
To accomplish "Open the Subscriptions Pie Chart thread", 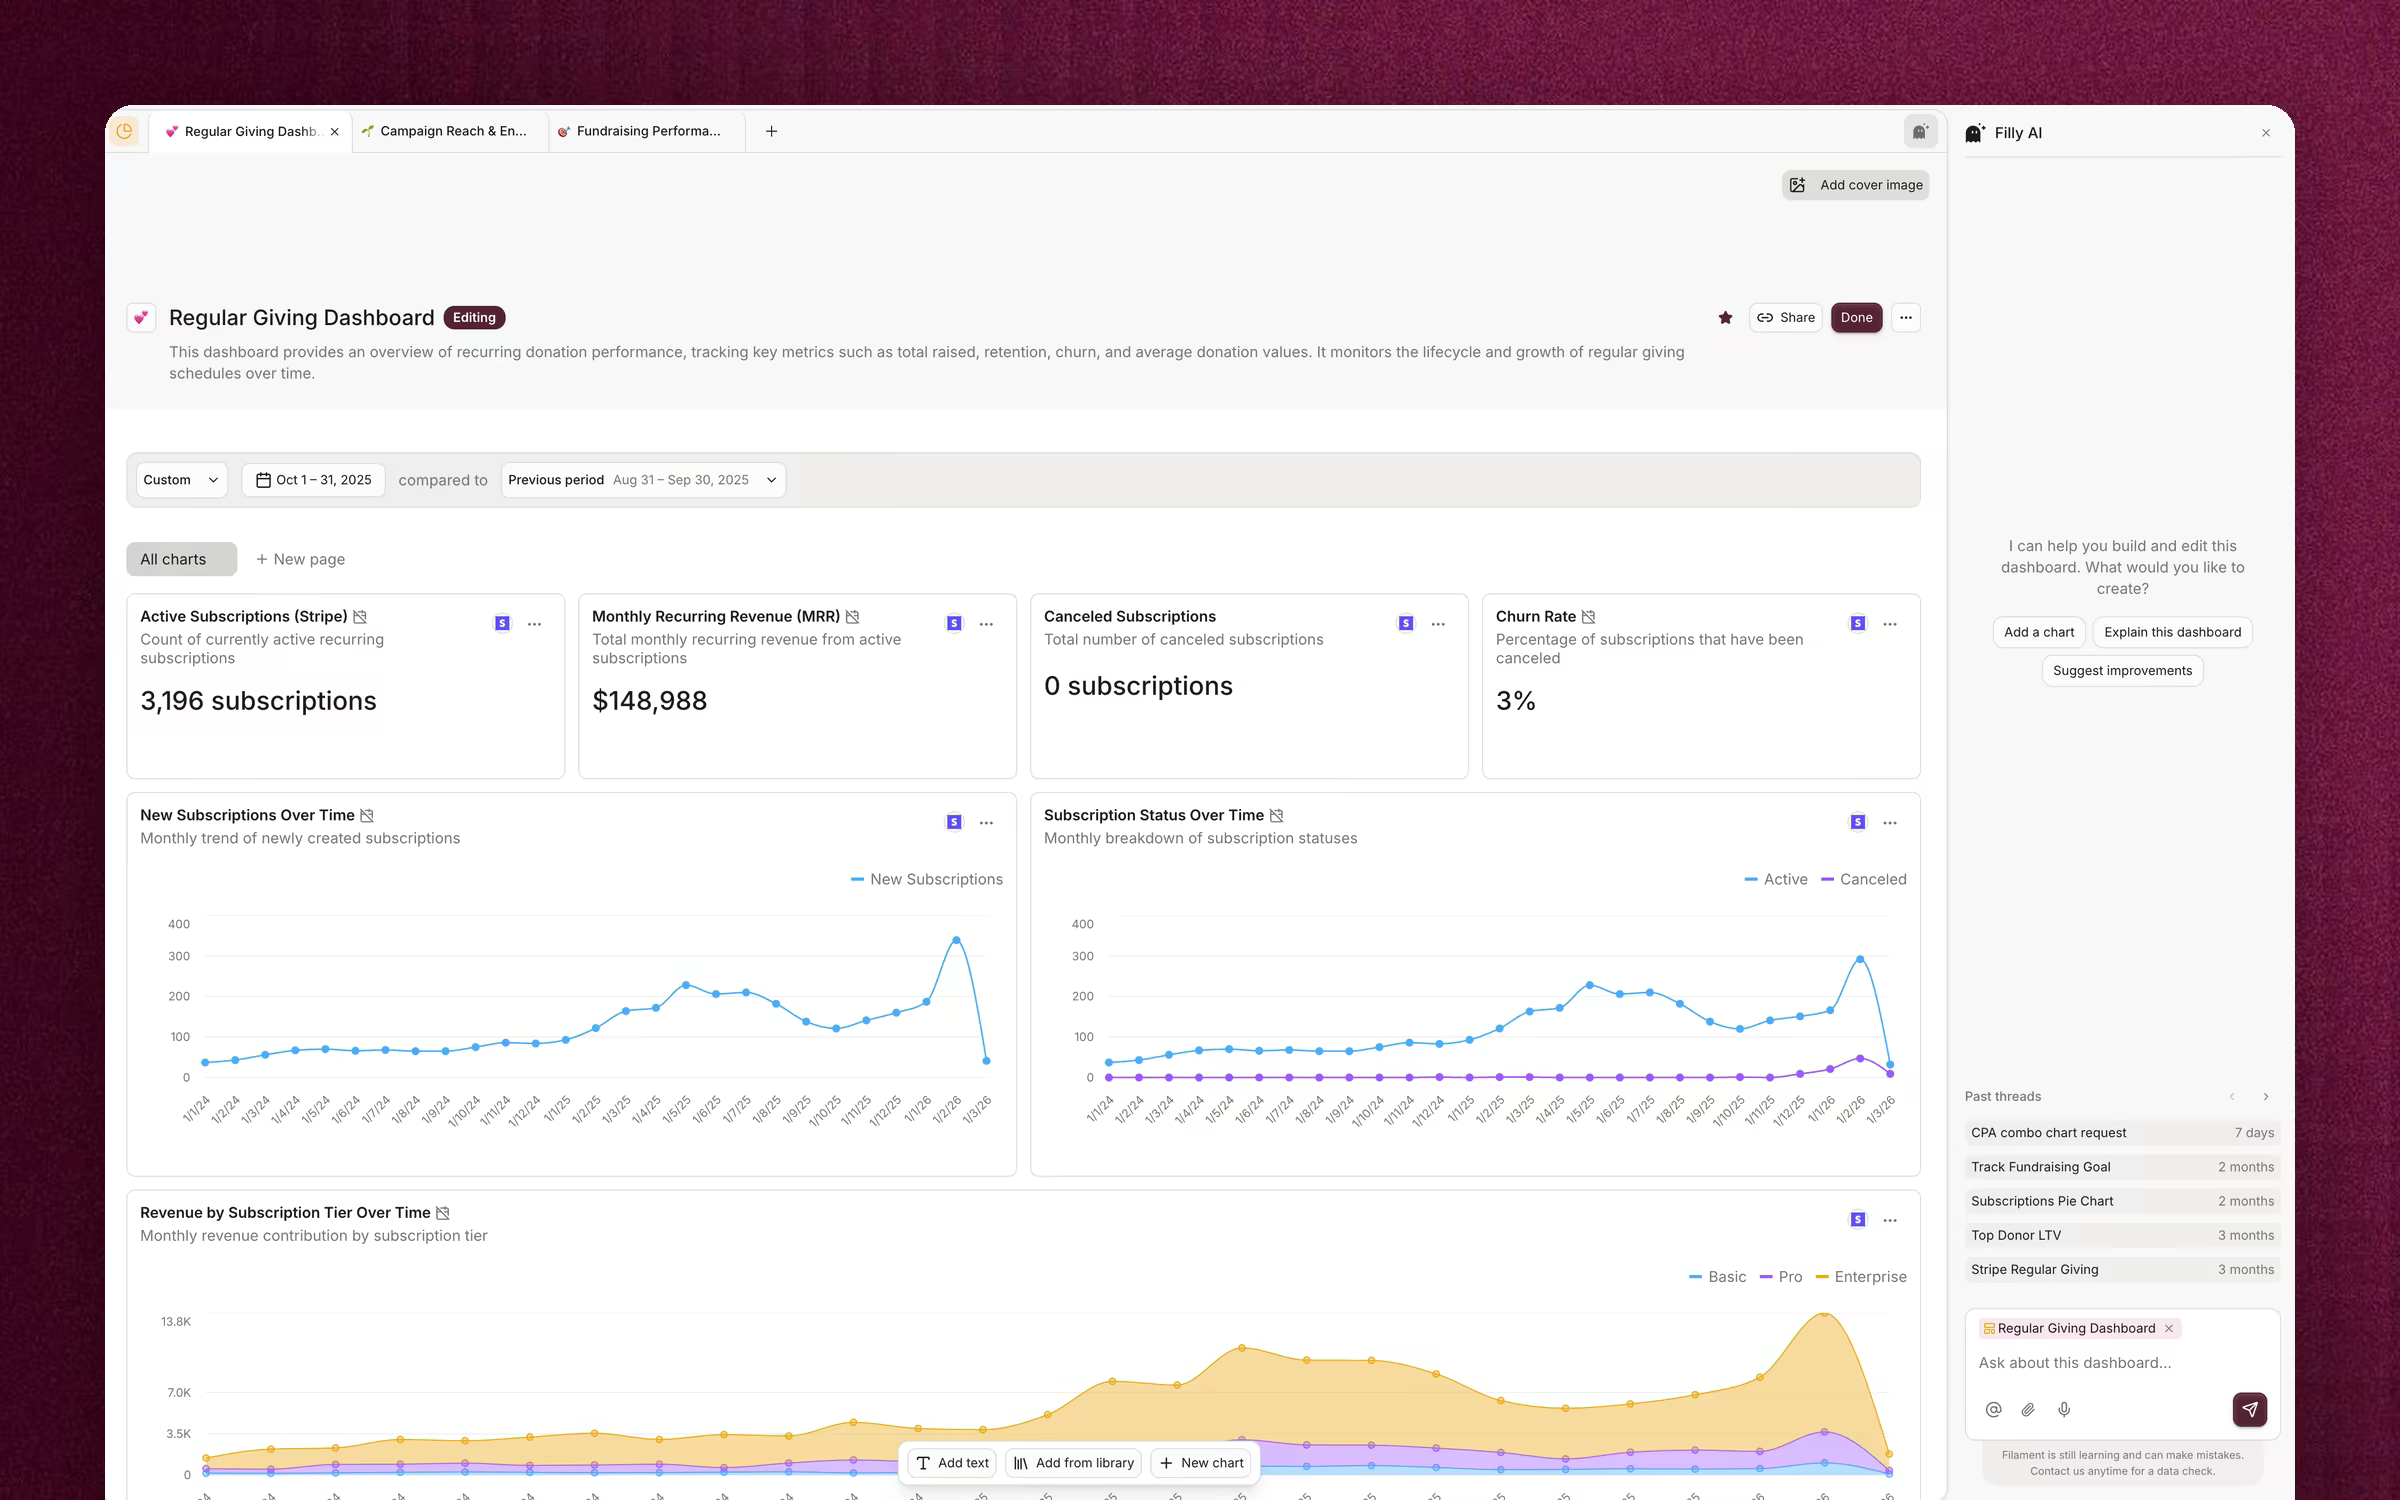I will pos(2122,1201).
